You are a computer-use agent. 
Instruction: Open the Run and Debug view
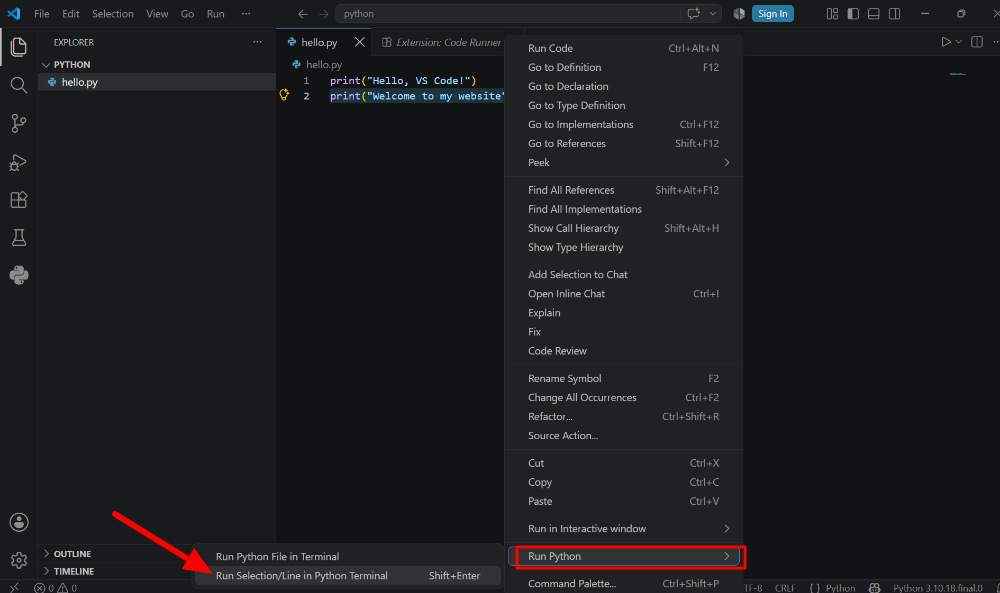[18, 162]
